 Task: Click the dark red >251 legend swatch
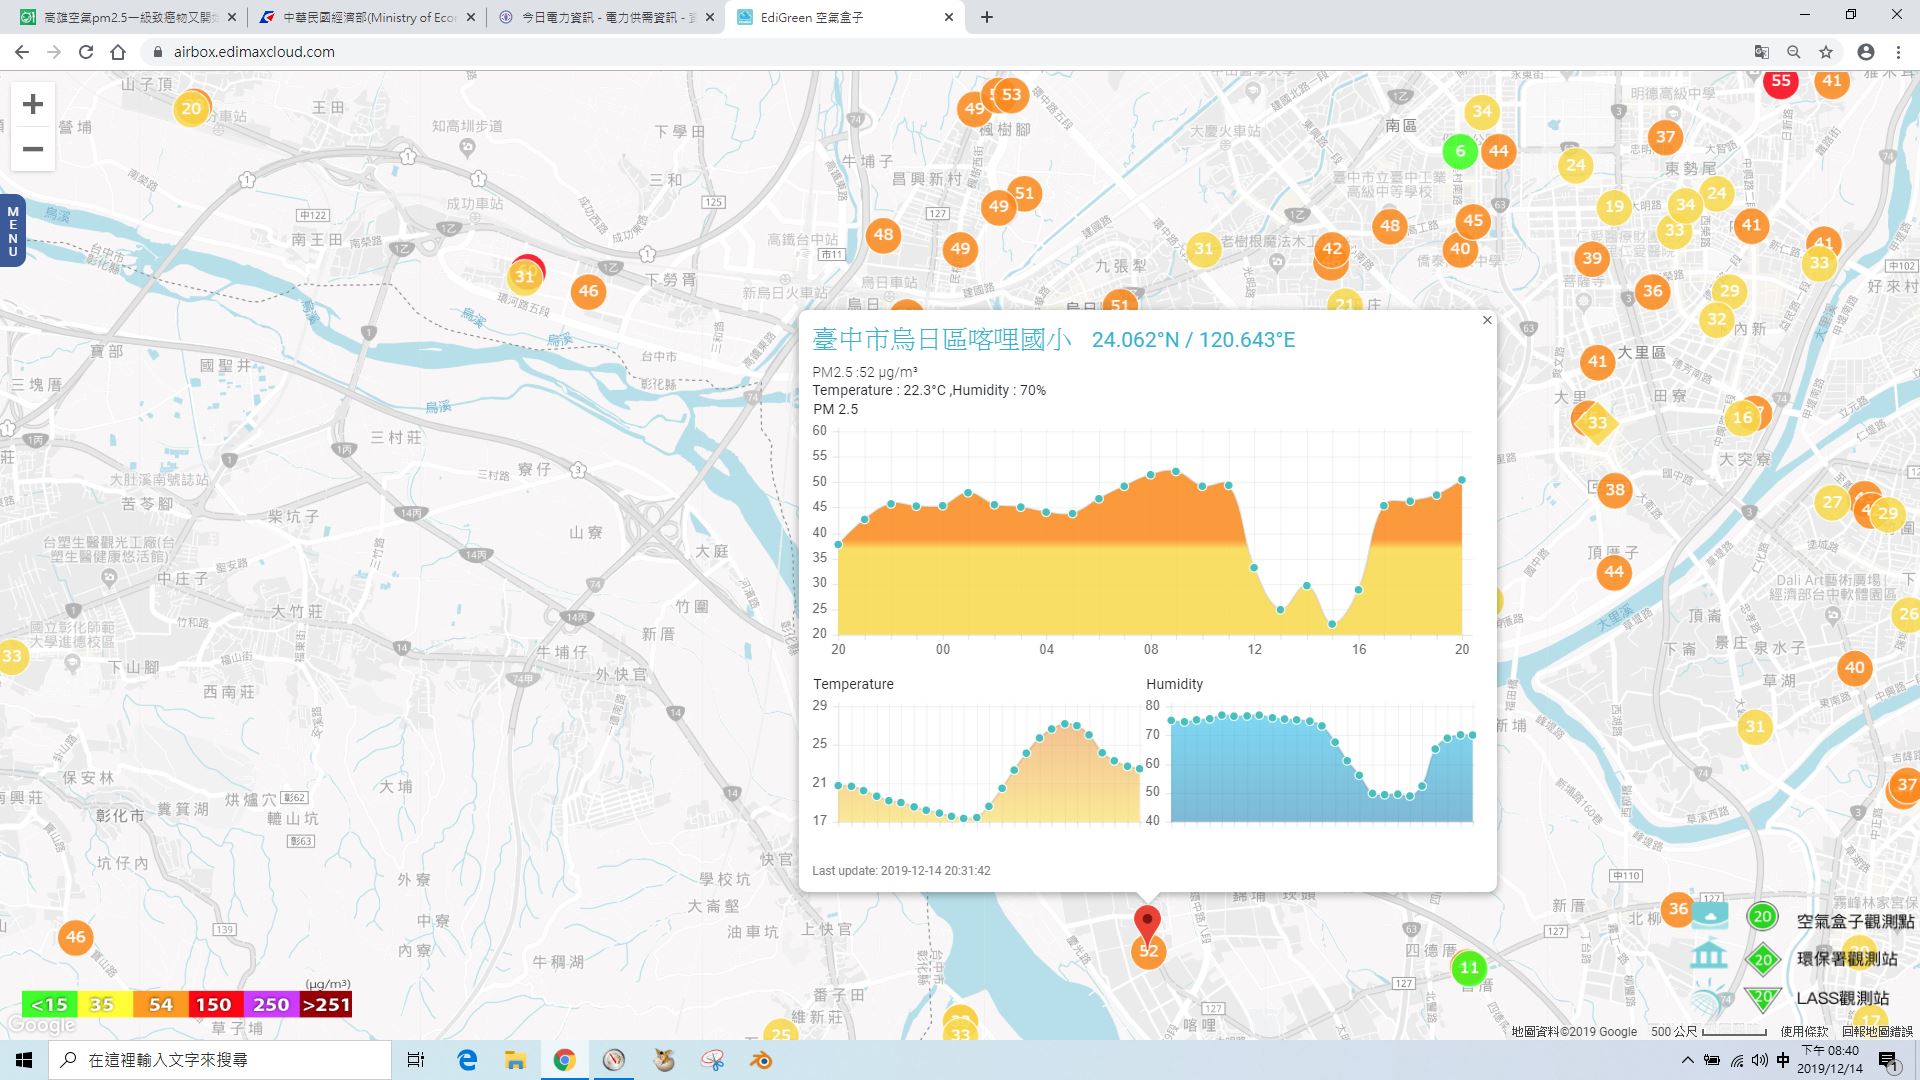click(325, 1004)
